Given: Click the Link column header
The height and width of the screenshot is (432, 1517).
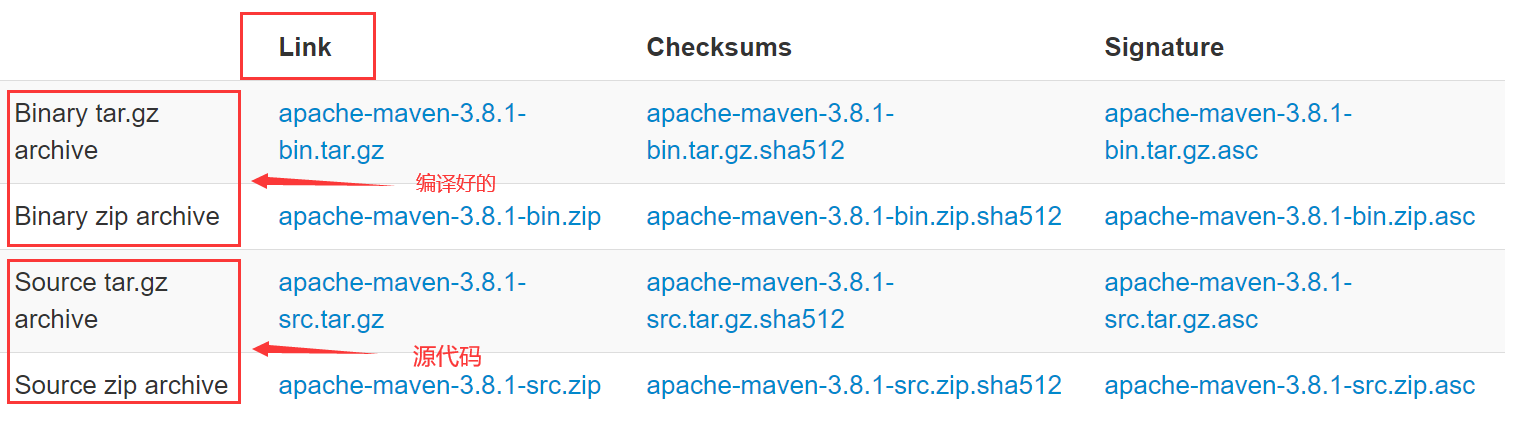Looking at the screenshot, I should [305, 47].
